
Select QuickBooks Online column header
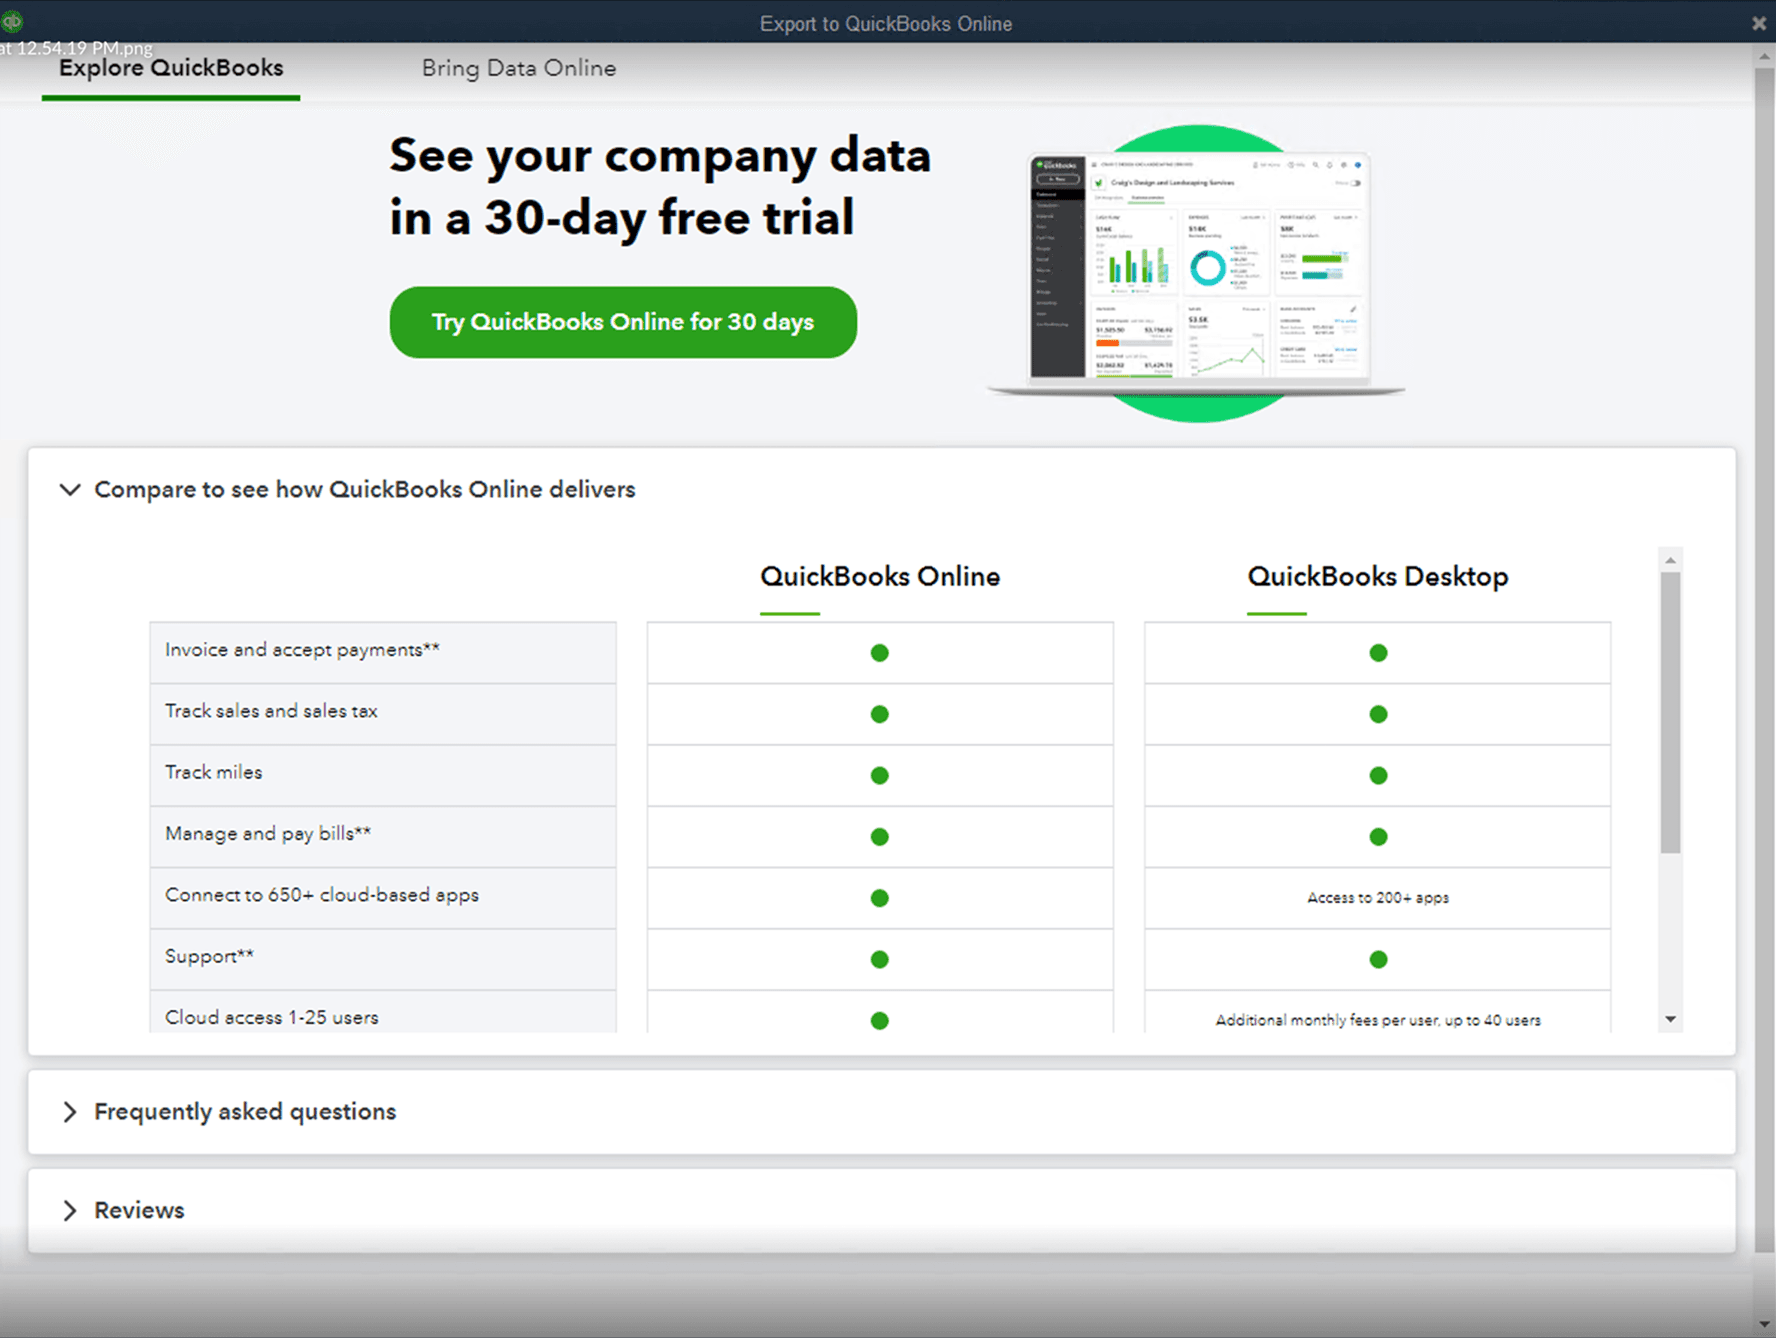880,577
